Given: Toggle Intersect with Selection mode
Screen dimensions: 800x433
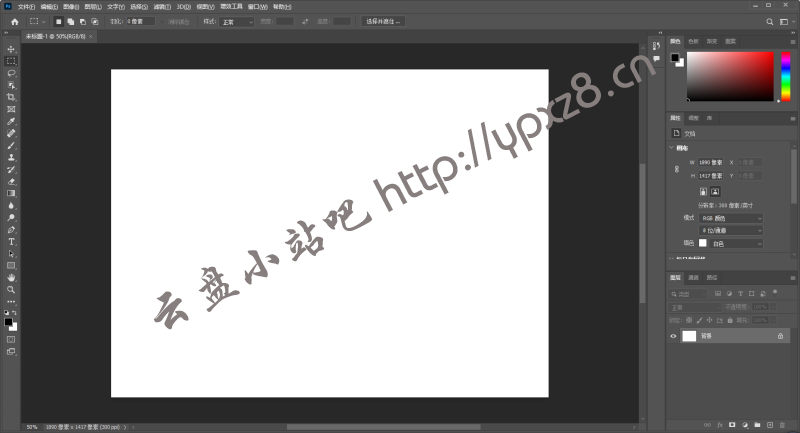Looking at the screenshot, I should [x=95, y=21].
